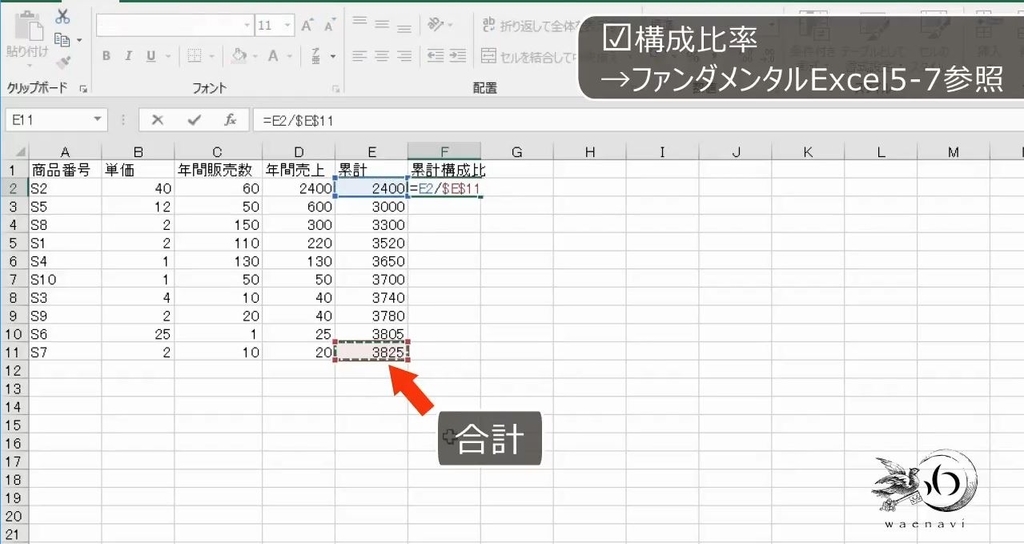This screenshot has width=1024, height=544.
Task: Expand the underline style dropdown arrow
Action: point(167,57)
